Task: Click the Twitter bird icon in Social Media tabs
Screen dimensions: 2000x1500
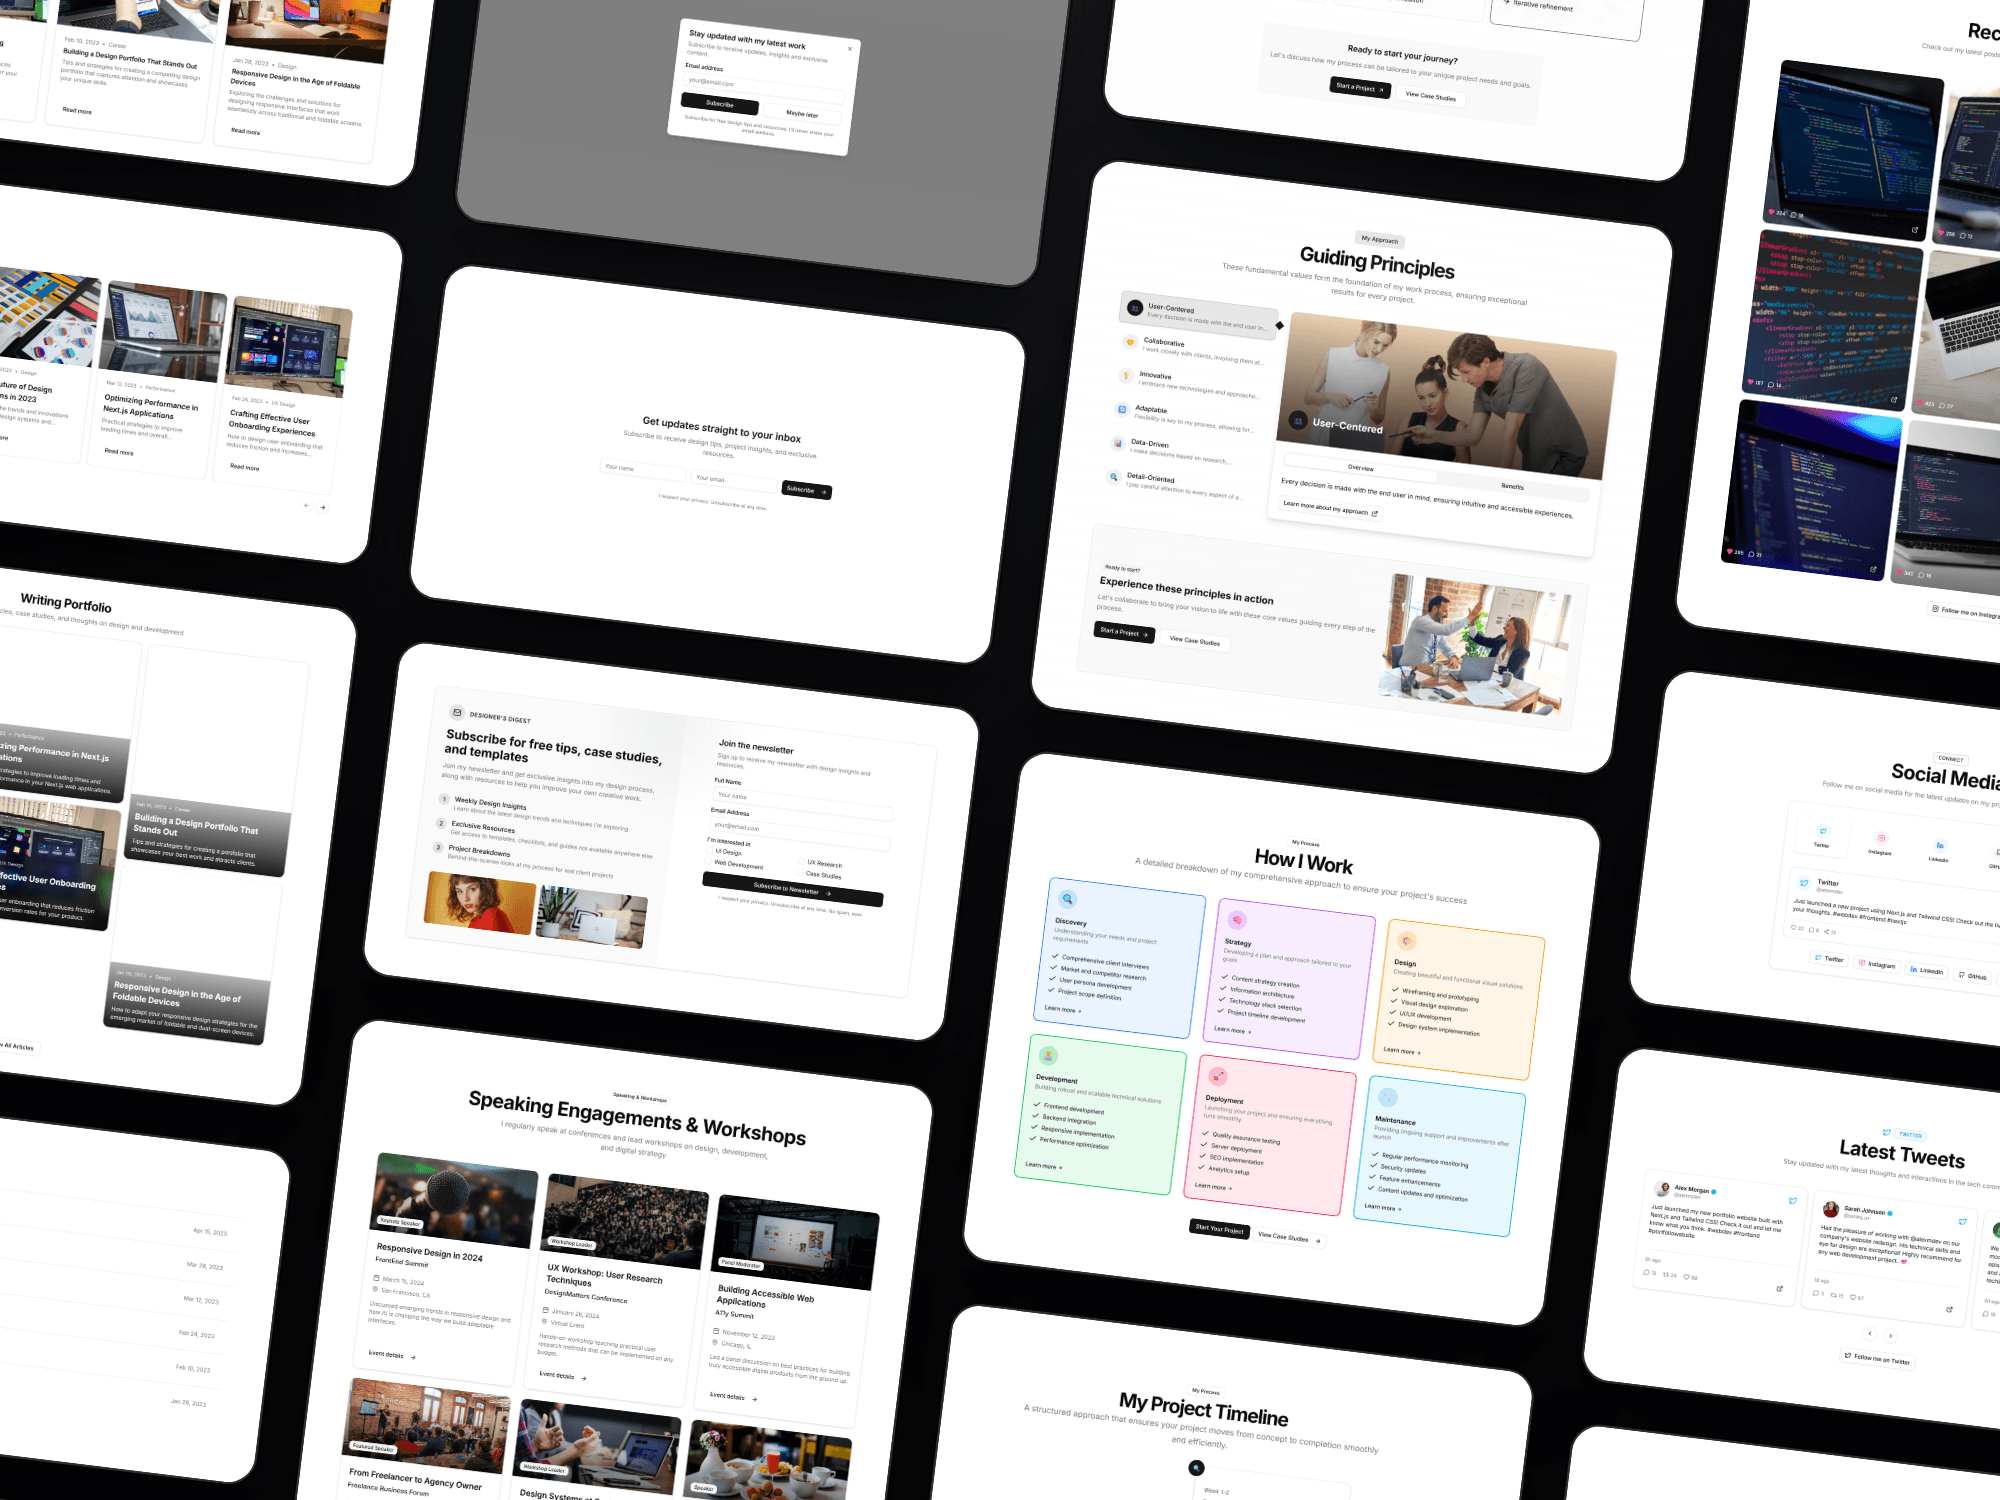Action: (1823, 832)
